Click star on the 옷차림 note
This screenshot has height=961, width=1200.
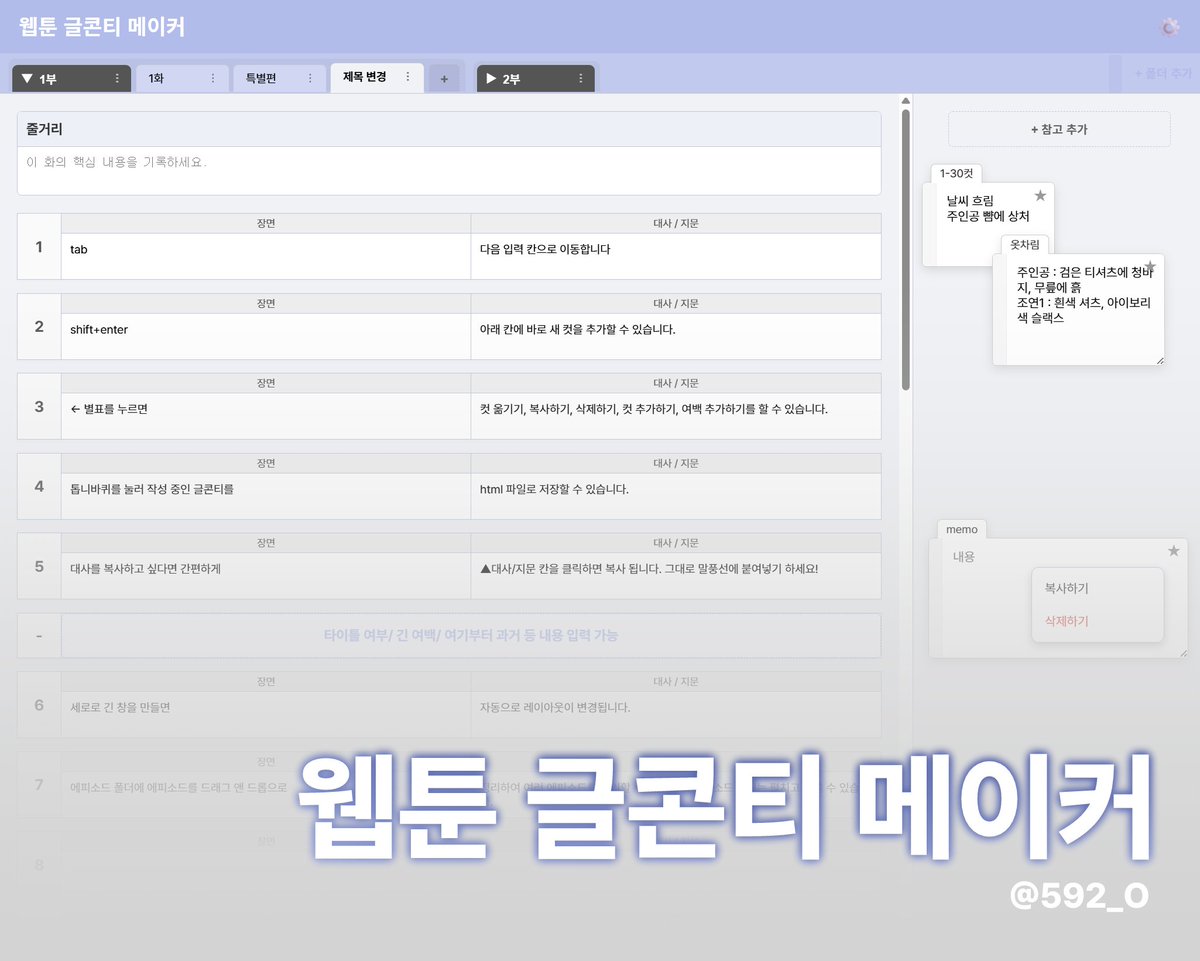[x=1150, y=266]
